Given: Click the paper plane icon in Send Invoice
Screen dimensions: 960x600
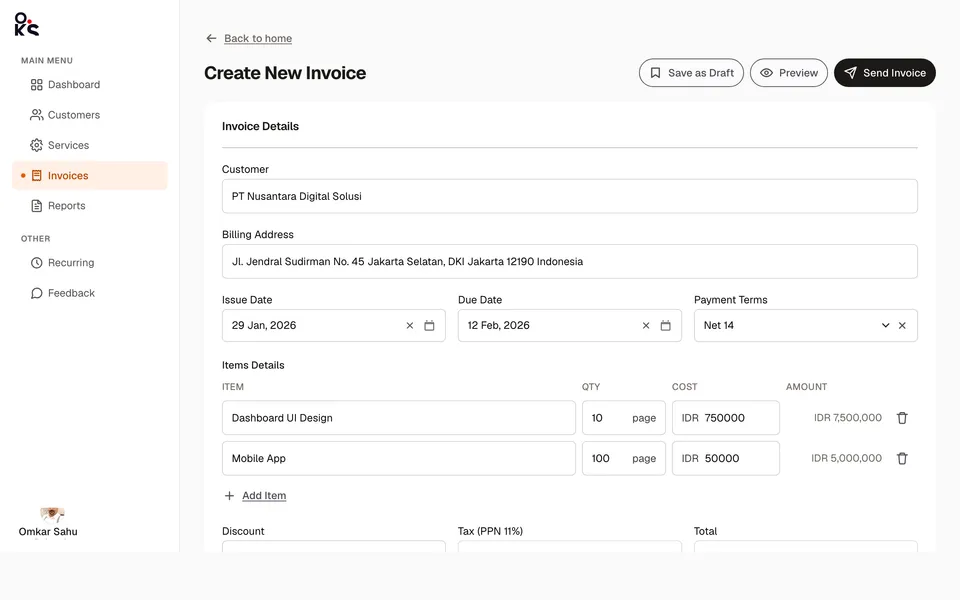Looking at the screenshot, I should coord(850,73).
